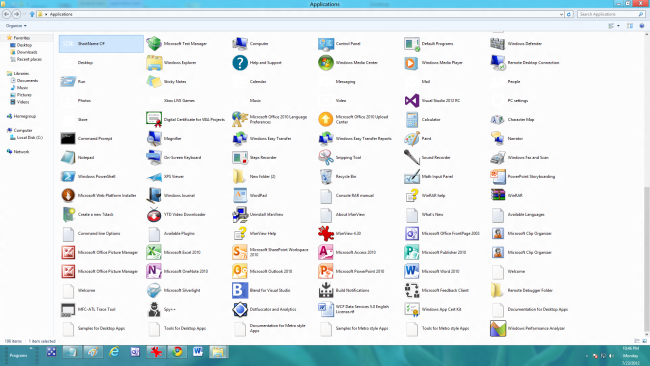Click the Microsoft Excel 2010 icon
Viewport: 650px width, 366px height.
(x=154, y=252)
